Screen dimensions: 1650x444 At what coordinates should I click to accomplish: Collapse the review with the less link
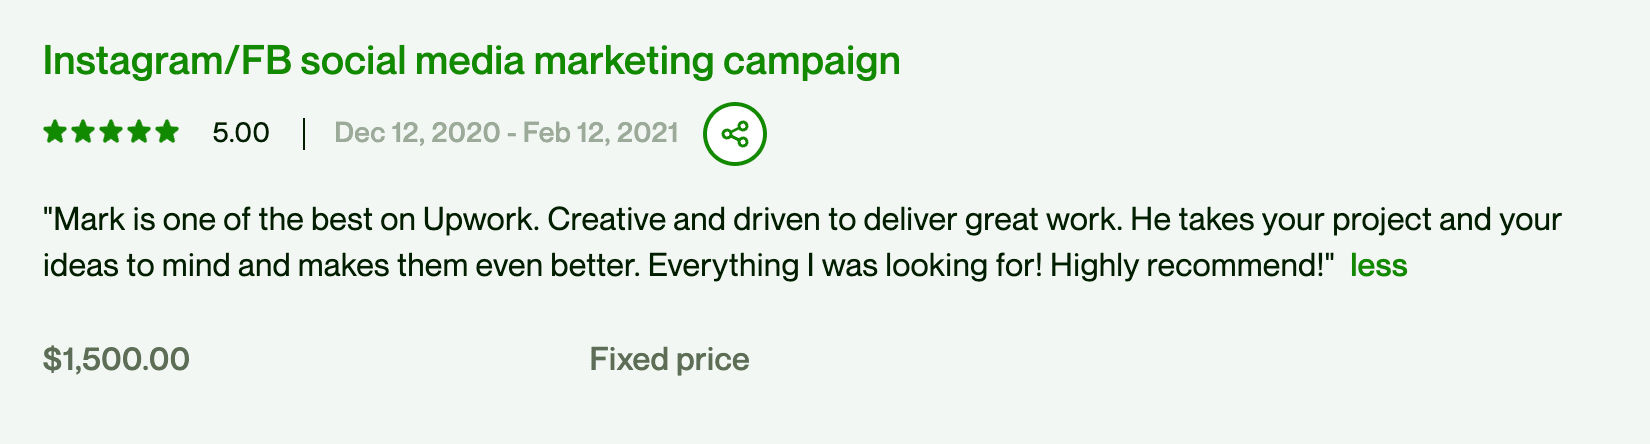click(x=1378, y=266)
